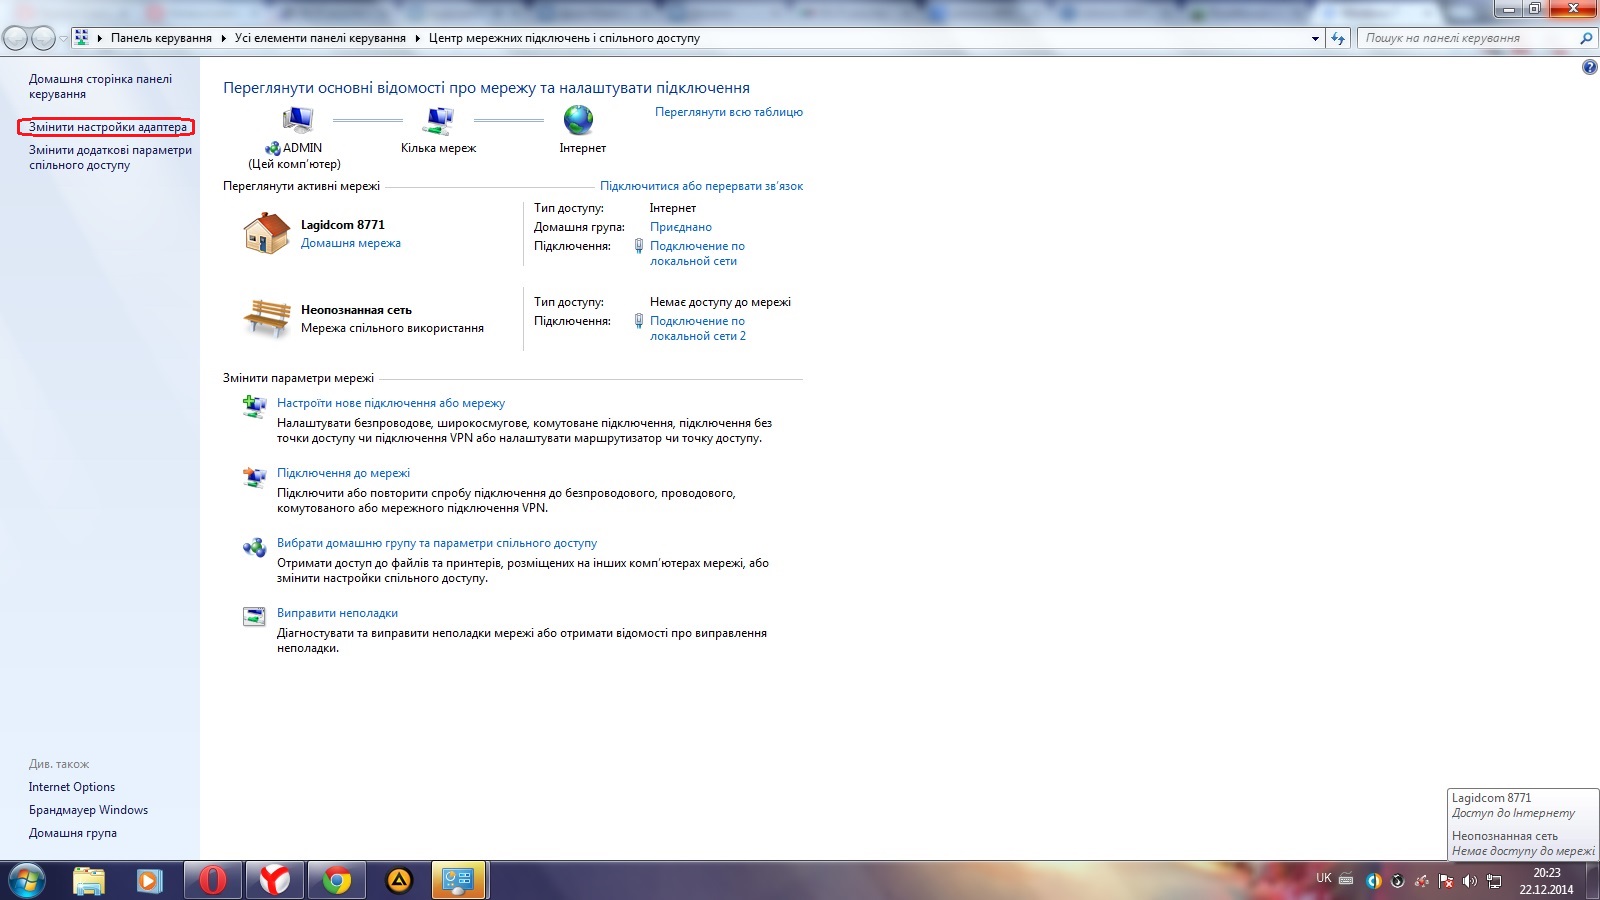This screenshot has height=900, width=1600.
Task: Click the park bench icon for Неопознанная сеть
Action: (x=266, y=318)
